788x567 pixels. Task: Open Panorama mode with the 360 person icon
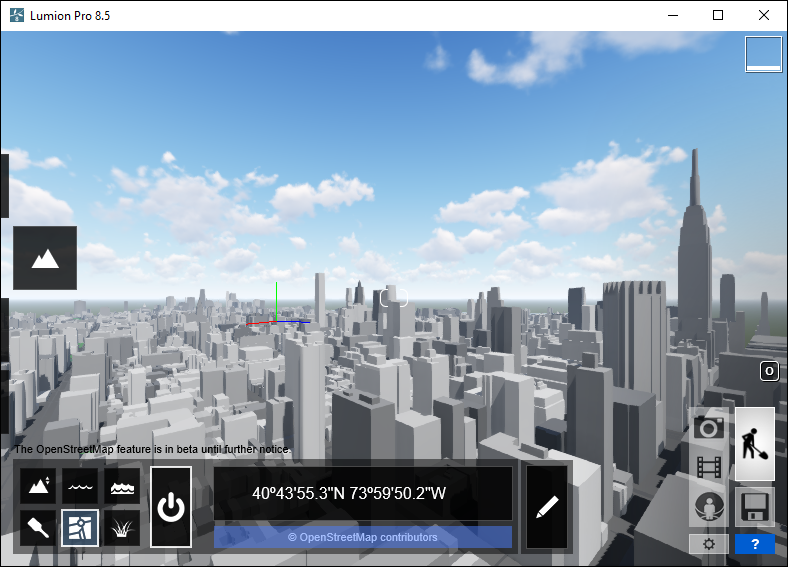coord(709,507)
